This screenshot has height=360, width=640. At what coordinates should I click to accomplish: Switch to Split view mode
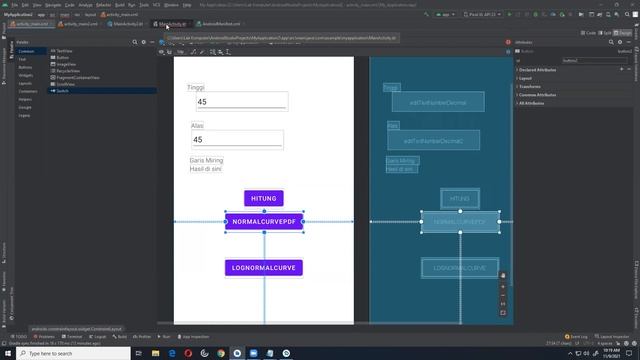point(605,33)
